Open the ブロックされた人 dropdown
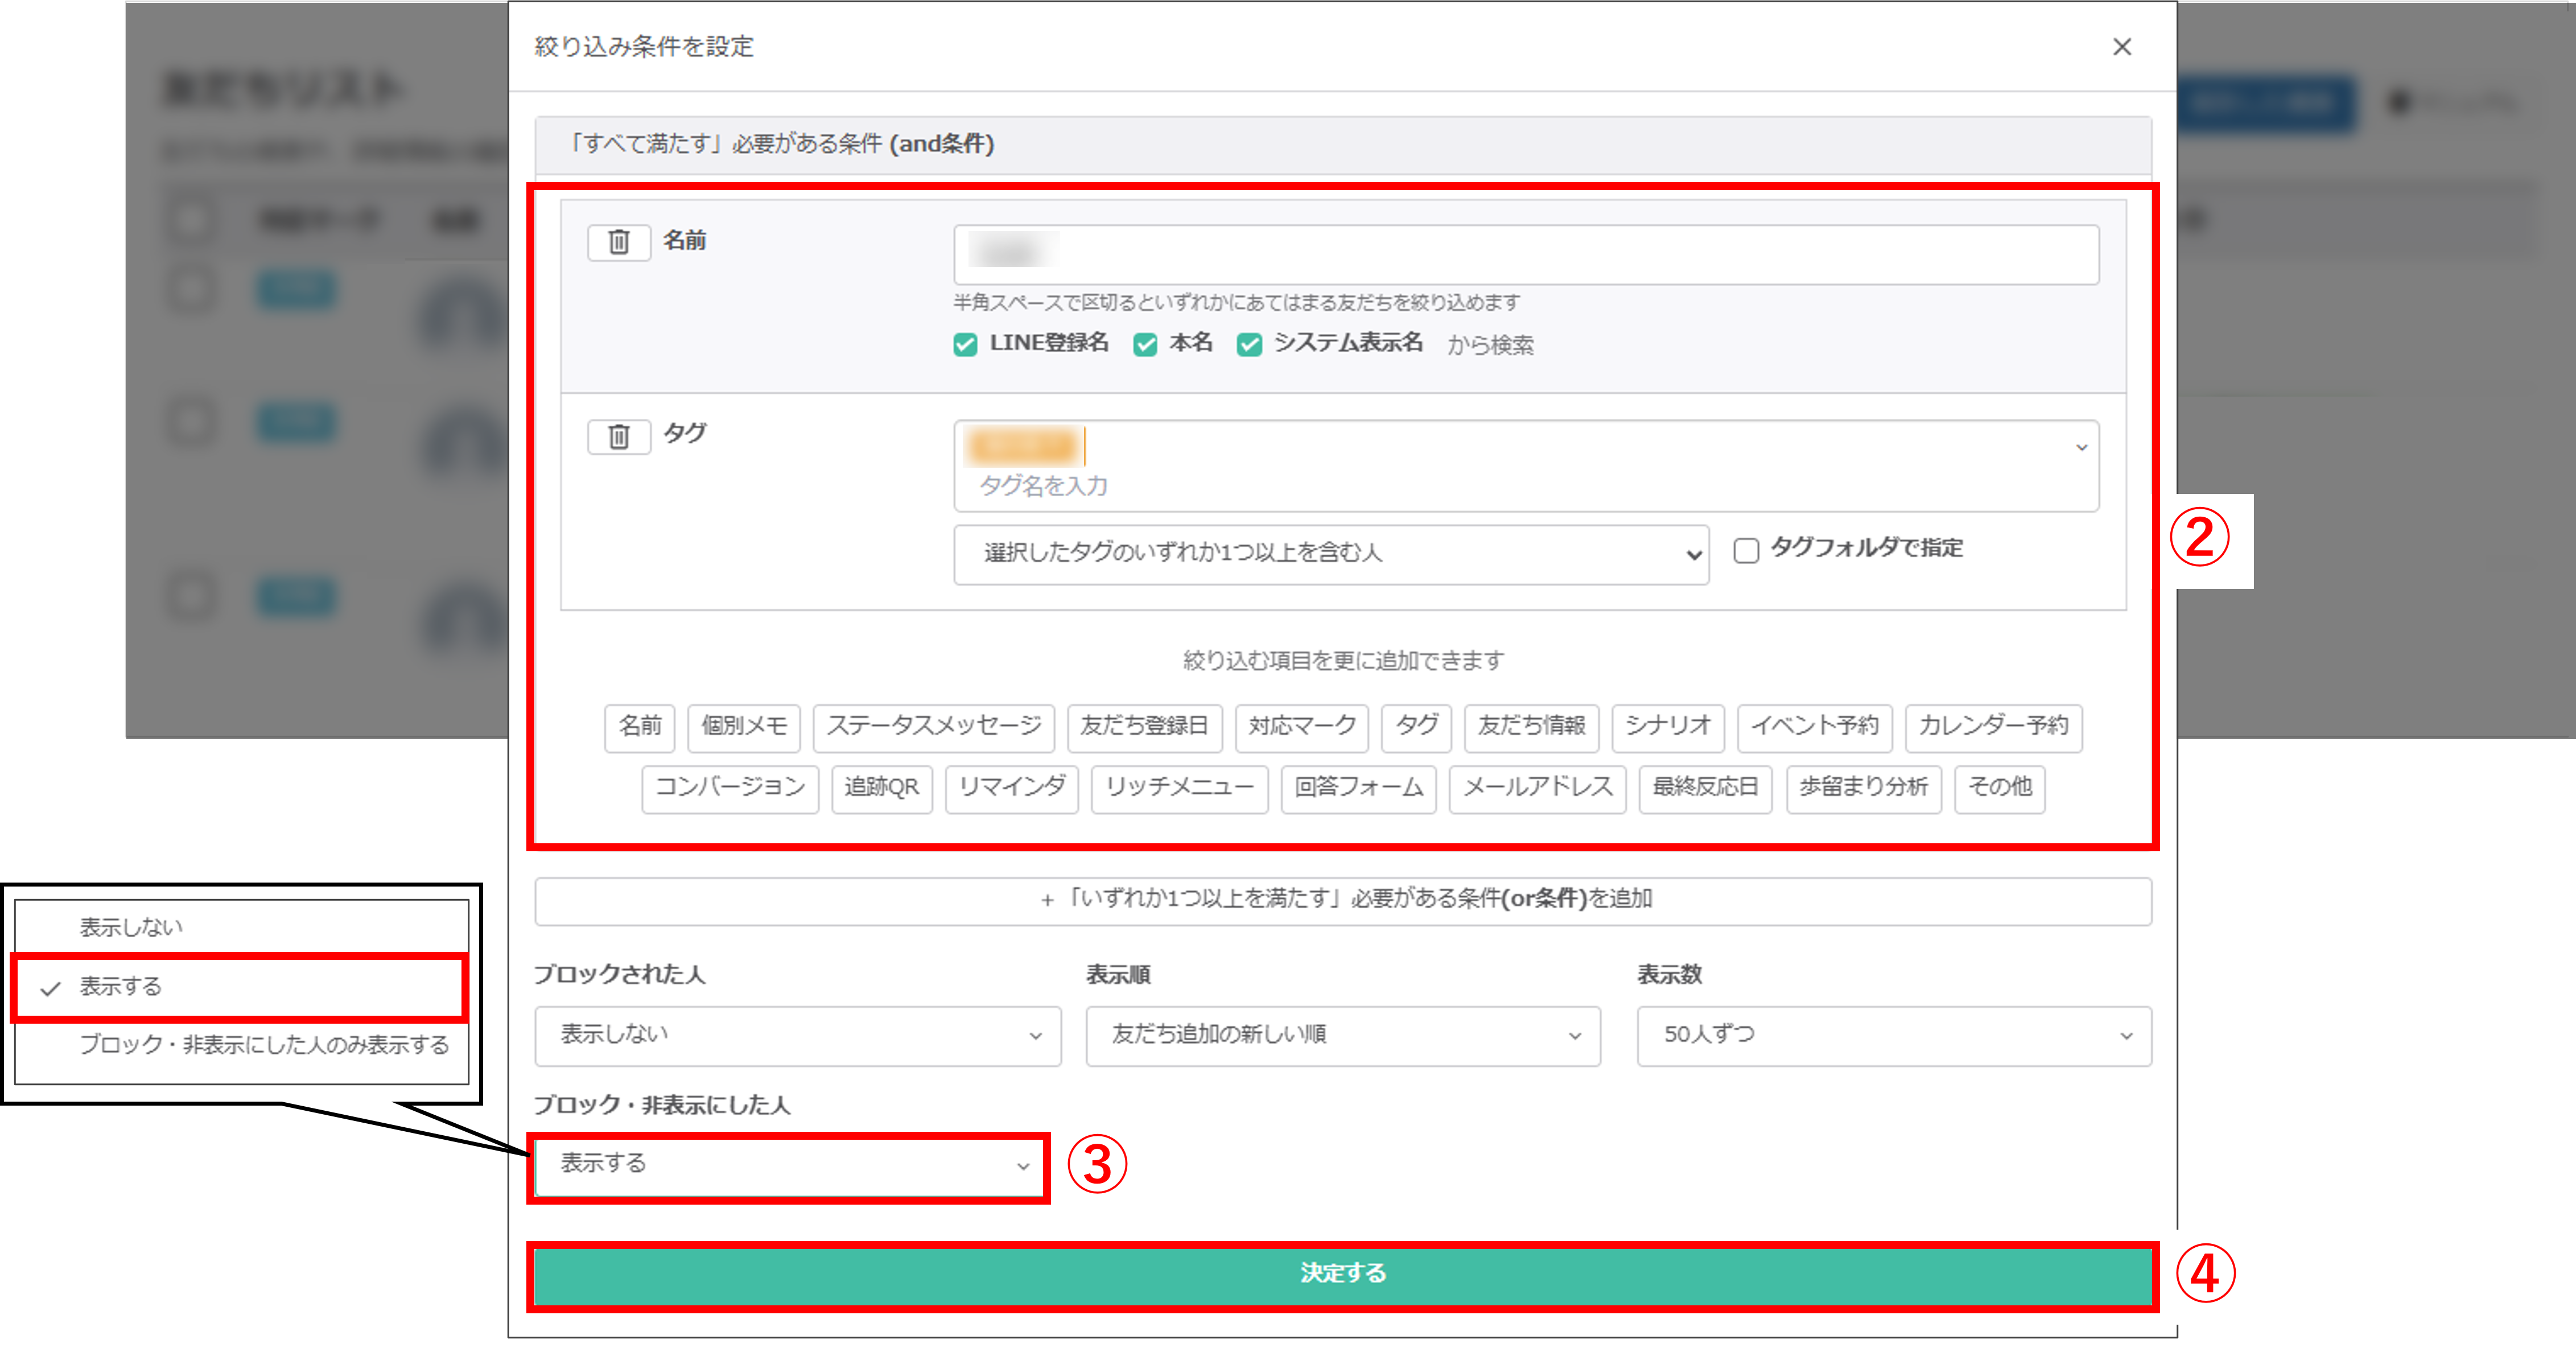The height and width of the screenshot is (1352, 2576). (x=797, y=1035)
